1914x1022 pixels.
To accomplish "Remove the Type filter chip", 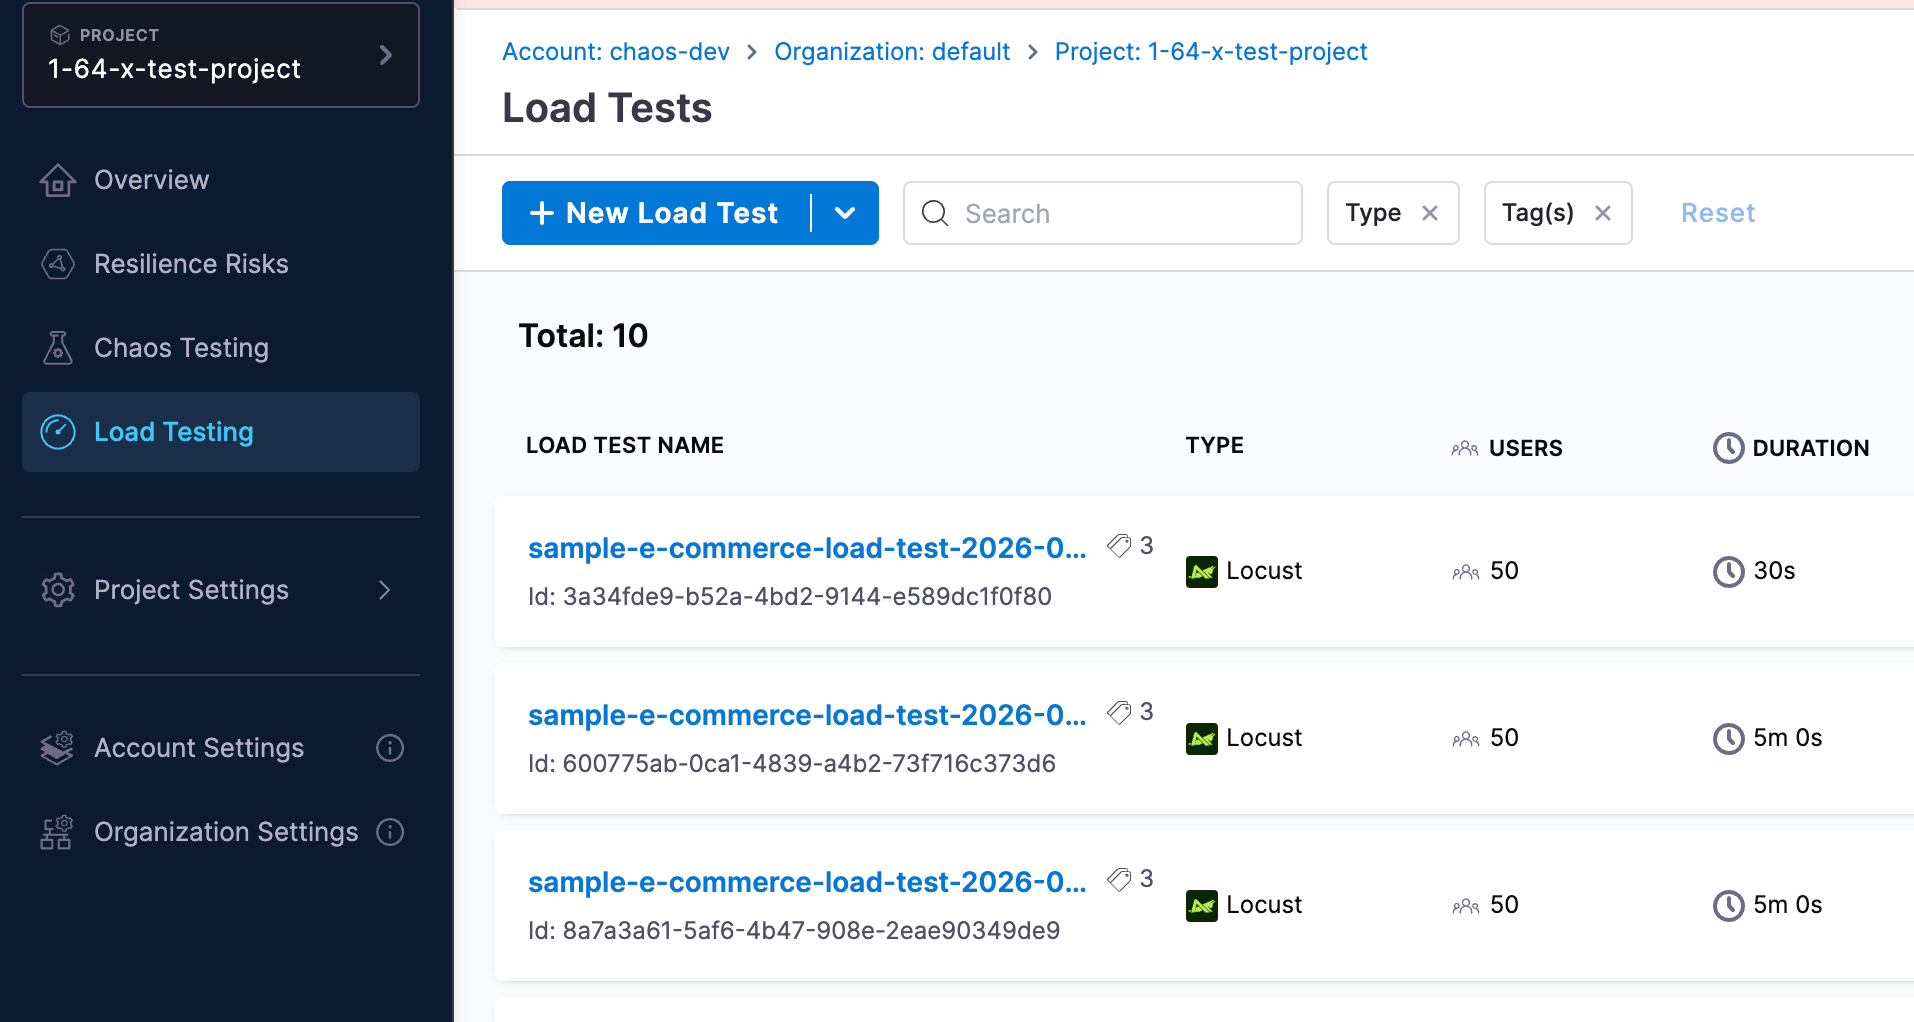I will pos(1431,212).
